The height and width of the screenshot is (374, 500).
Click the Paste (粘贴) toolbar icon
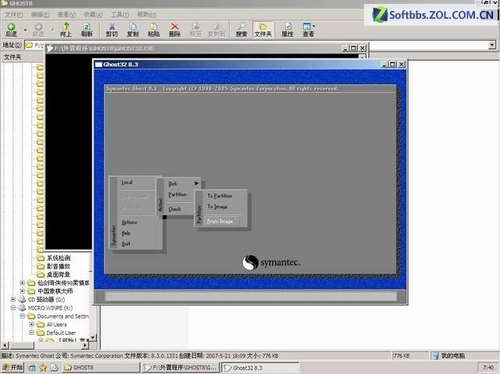coord(154,30)
